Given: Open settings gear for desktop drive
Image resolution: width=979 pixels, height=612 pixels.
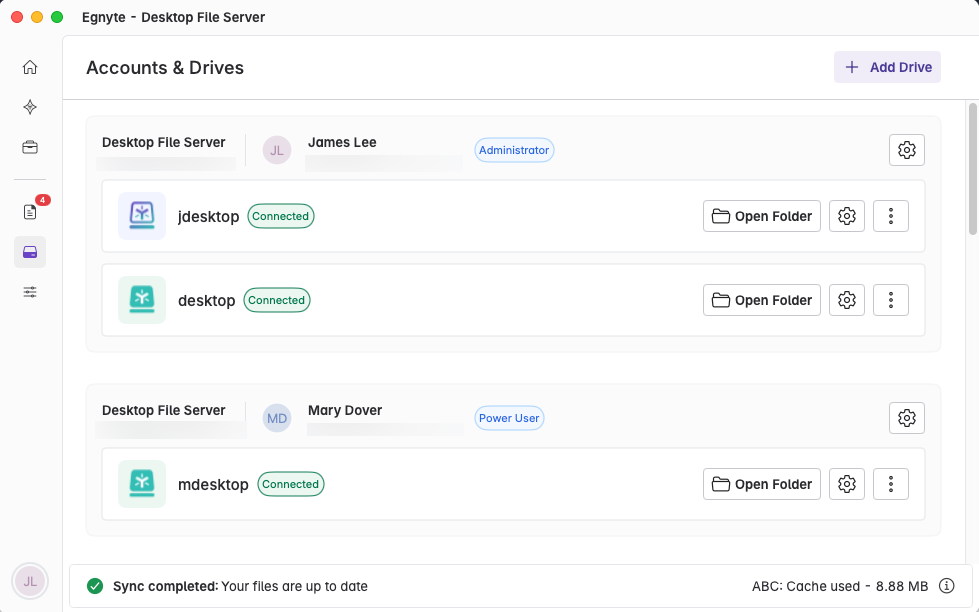Looking at the screenshot, I should coord(847,300).
